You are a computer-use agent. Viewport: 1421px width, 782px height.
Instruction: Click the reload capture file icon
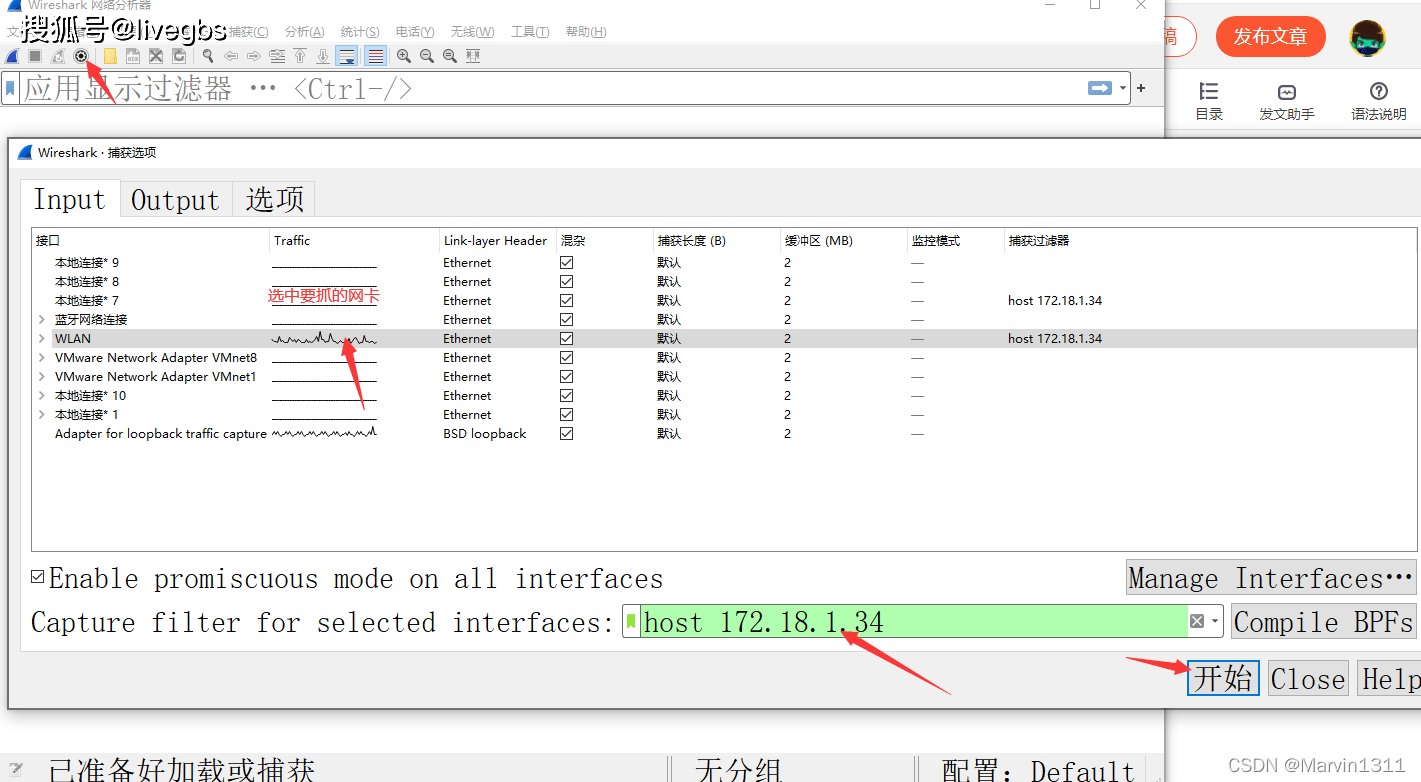coord(179,56)
